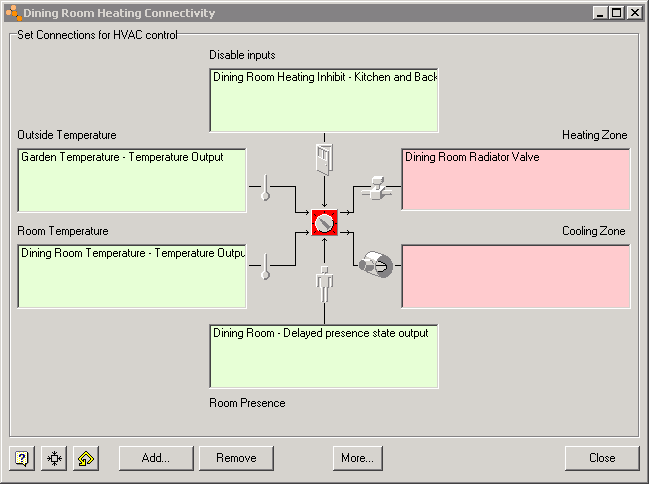
Task: Select Dining Room delayed presence state output
Action: [x=320, y=333]
